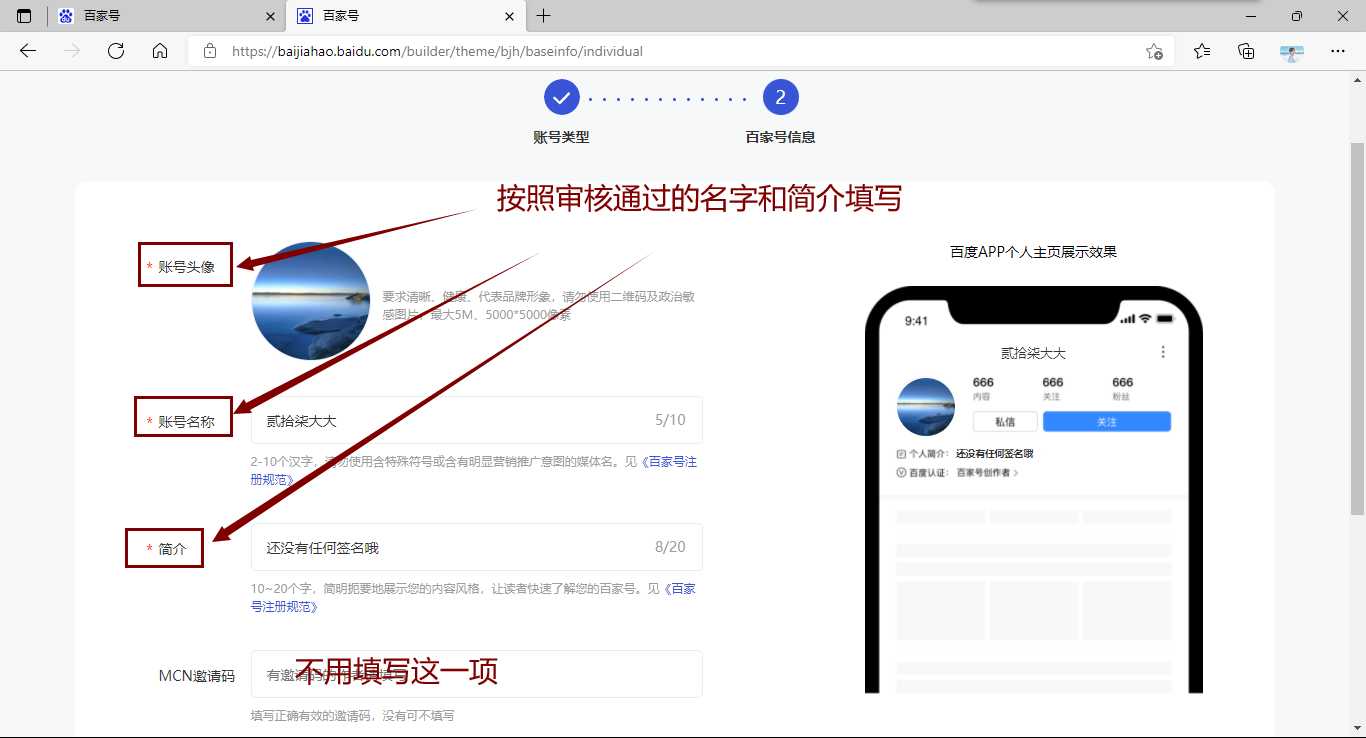The image size is (1366, 738).
Task: Click the blue 关注 button in preview
Action: pos(1106,422)
